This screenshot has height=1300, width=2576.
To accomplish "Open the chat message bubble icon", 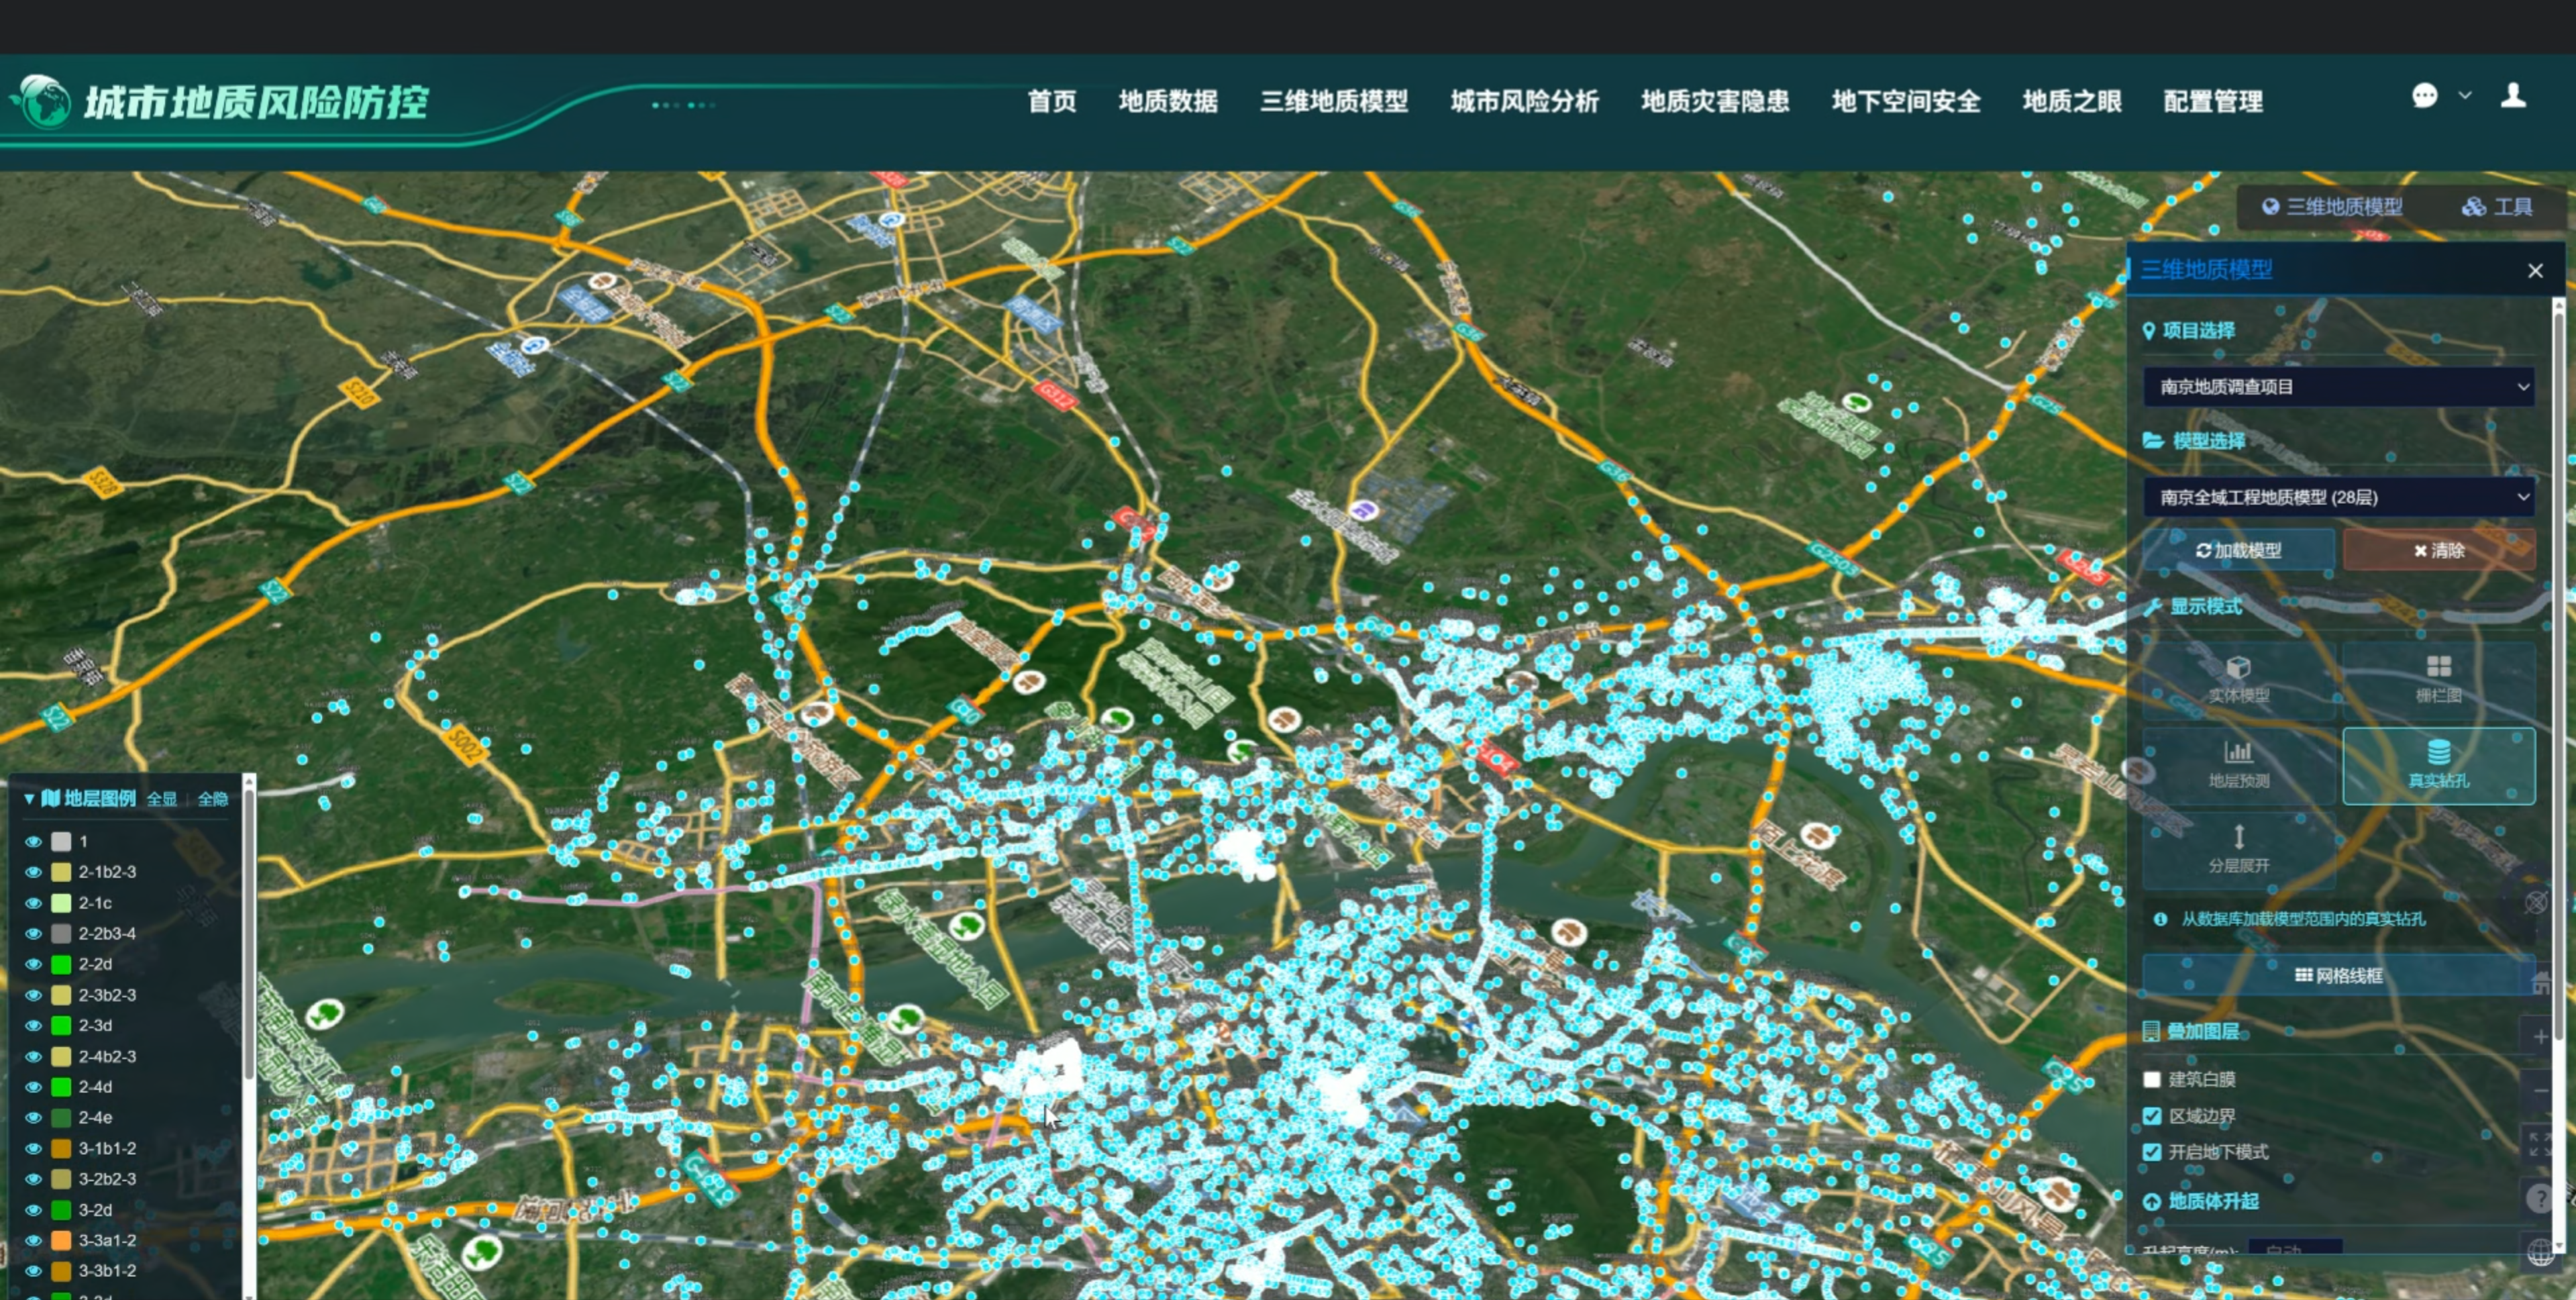I will (2424, 96).
